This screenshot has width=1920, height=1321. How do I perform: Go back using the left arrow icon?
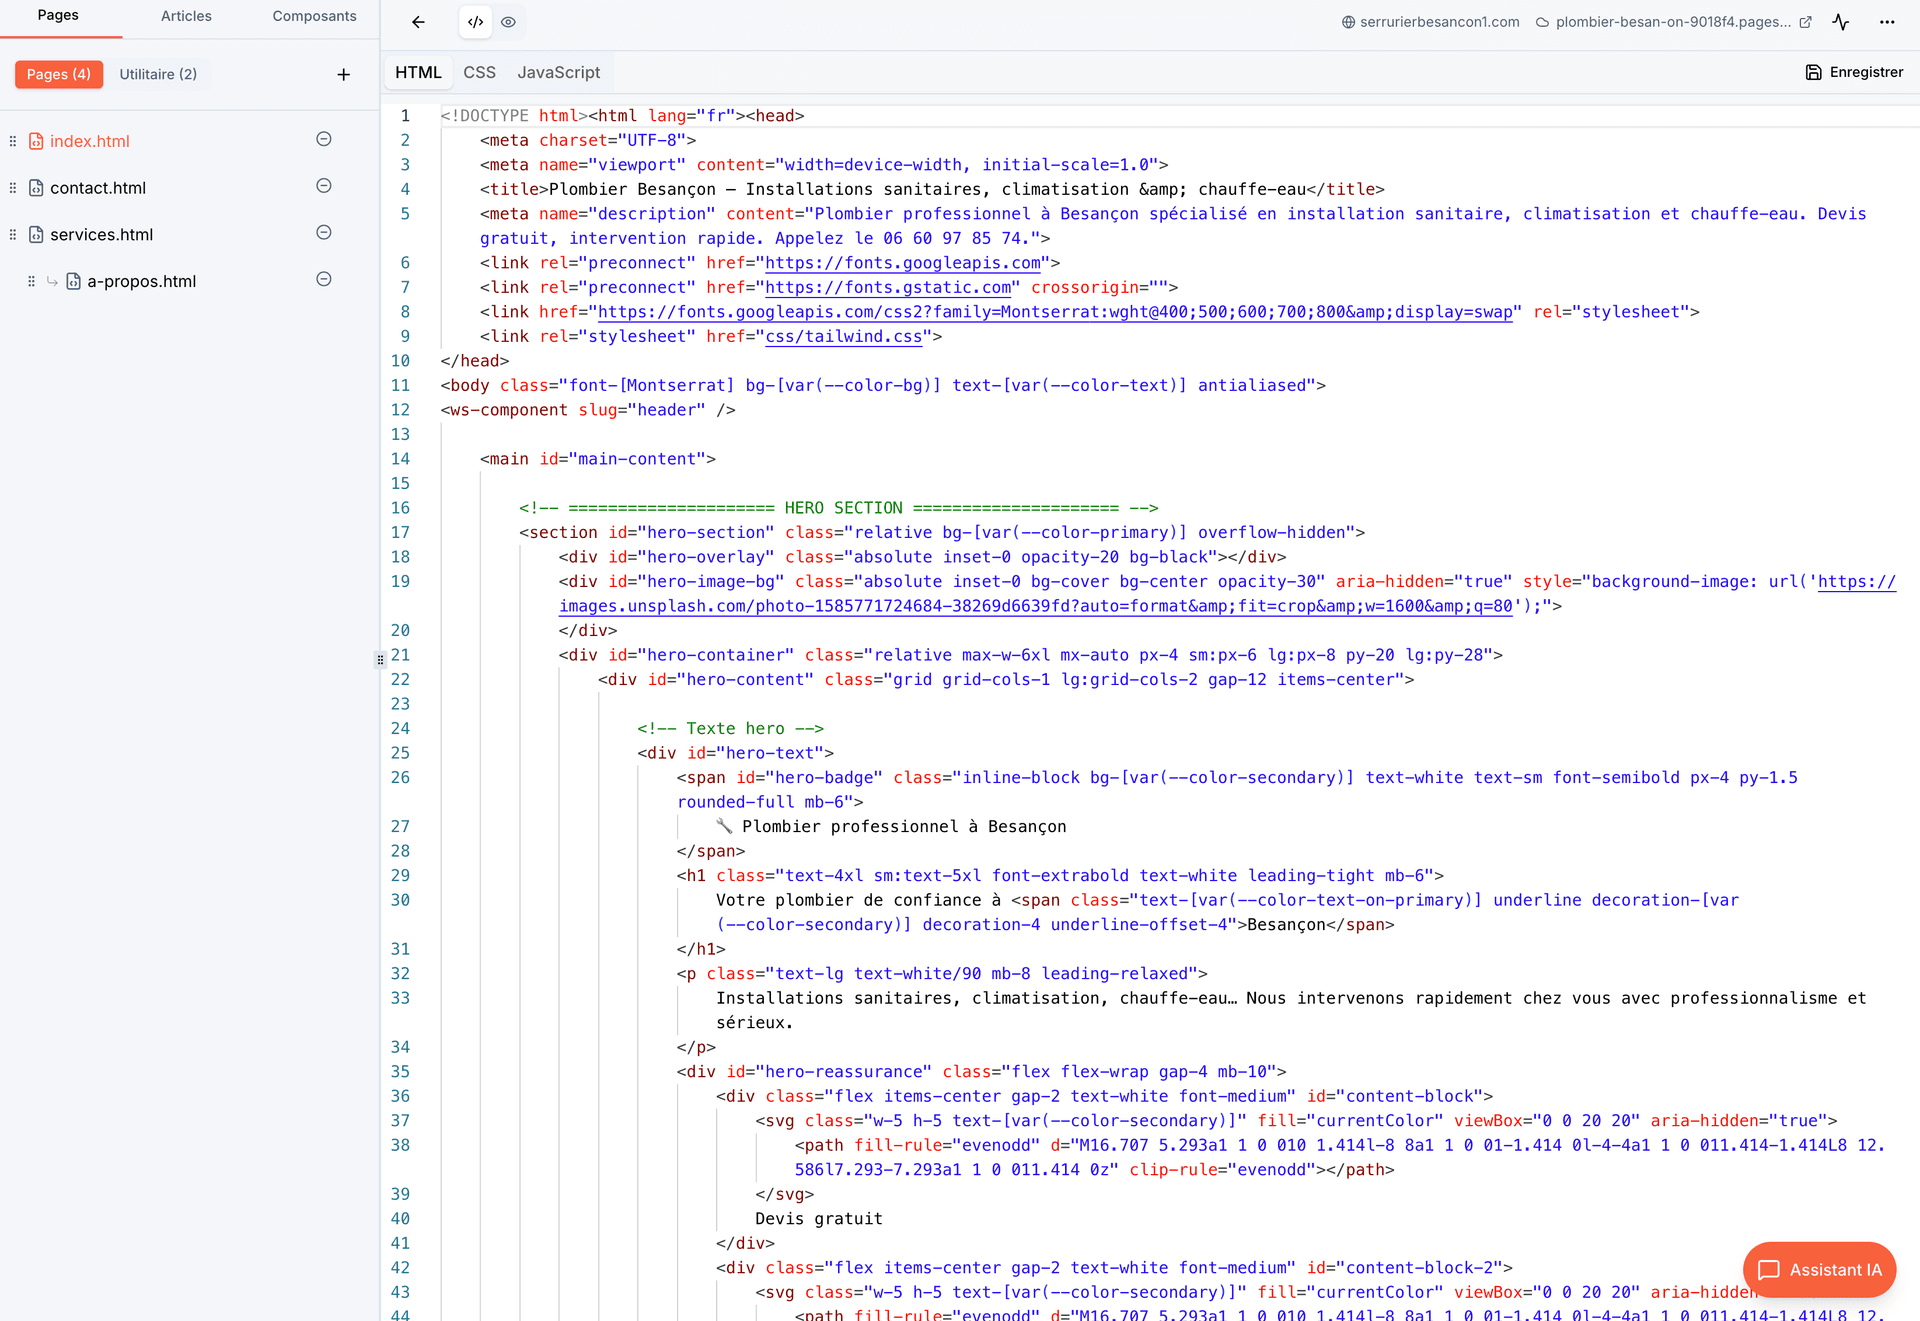click(418, 22)
